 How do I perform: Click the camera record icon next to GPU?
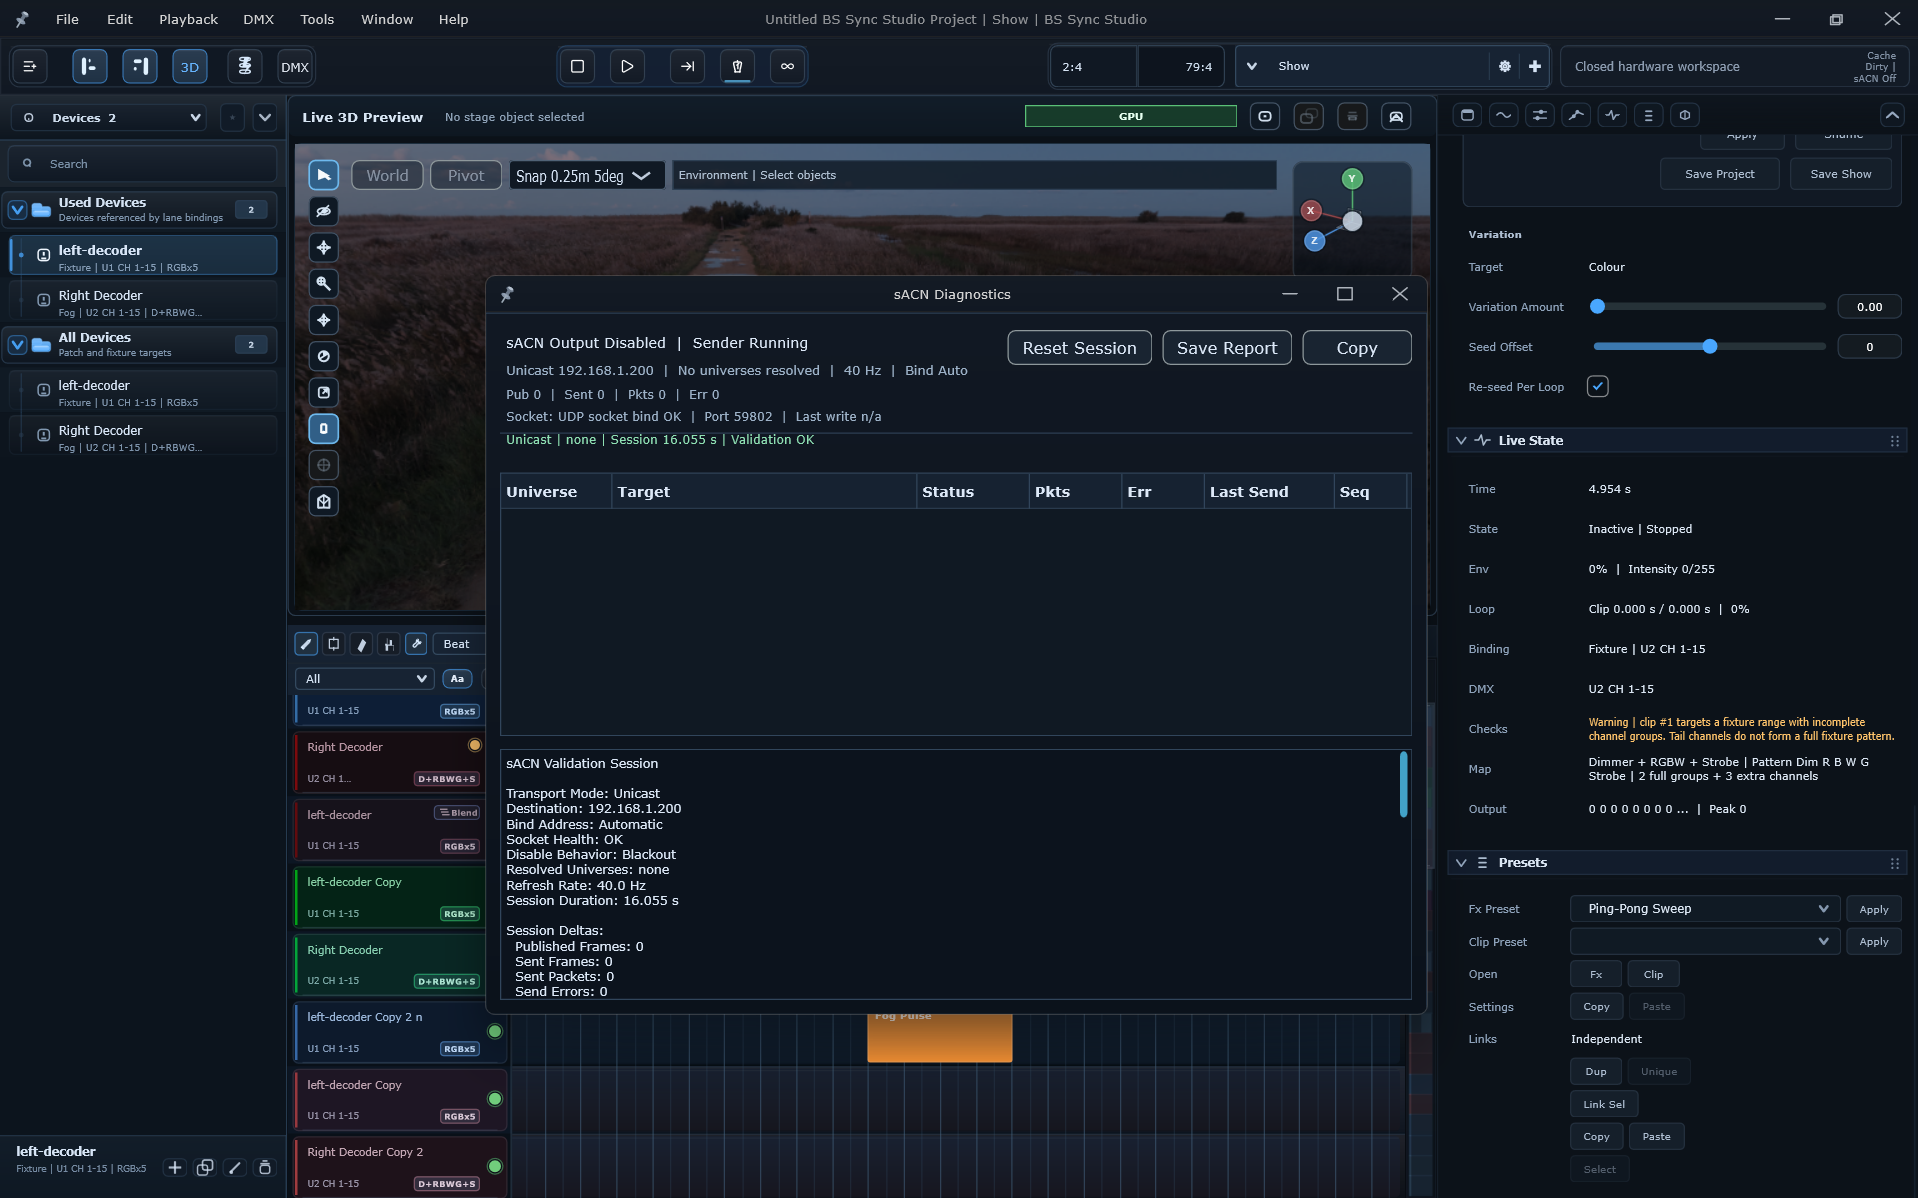(x=1265, y=117)
